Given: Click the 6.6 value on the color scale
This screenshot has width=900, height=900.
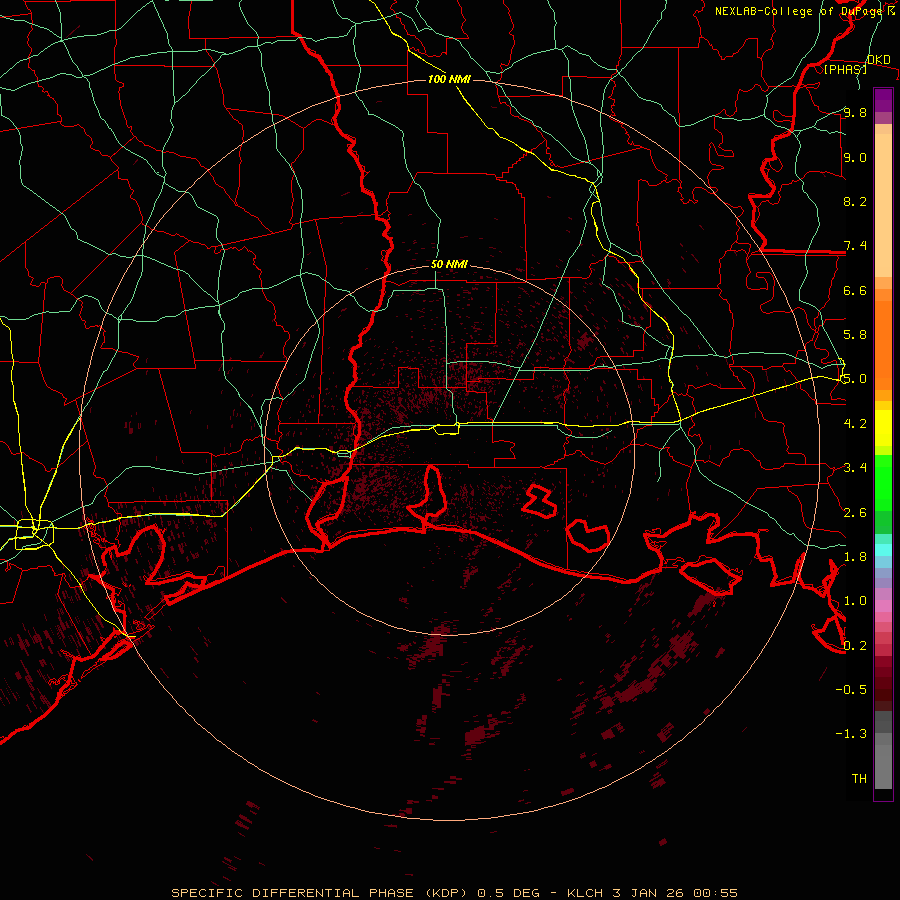Looking at the screenshot, I should pos(855,290).
